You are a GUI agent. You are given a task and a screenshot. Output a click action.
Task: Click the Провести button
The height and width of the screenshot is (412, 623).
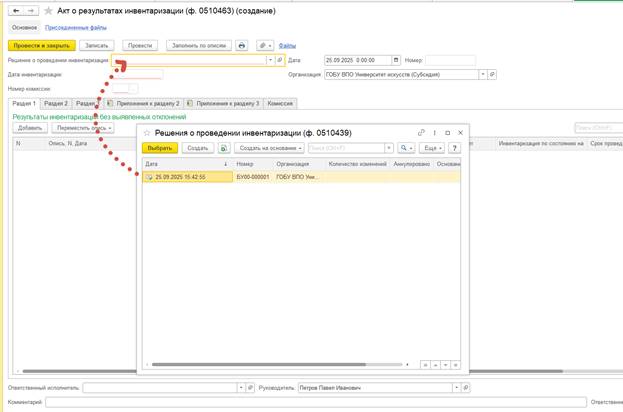click(140, 46)
